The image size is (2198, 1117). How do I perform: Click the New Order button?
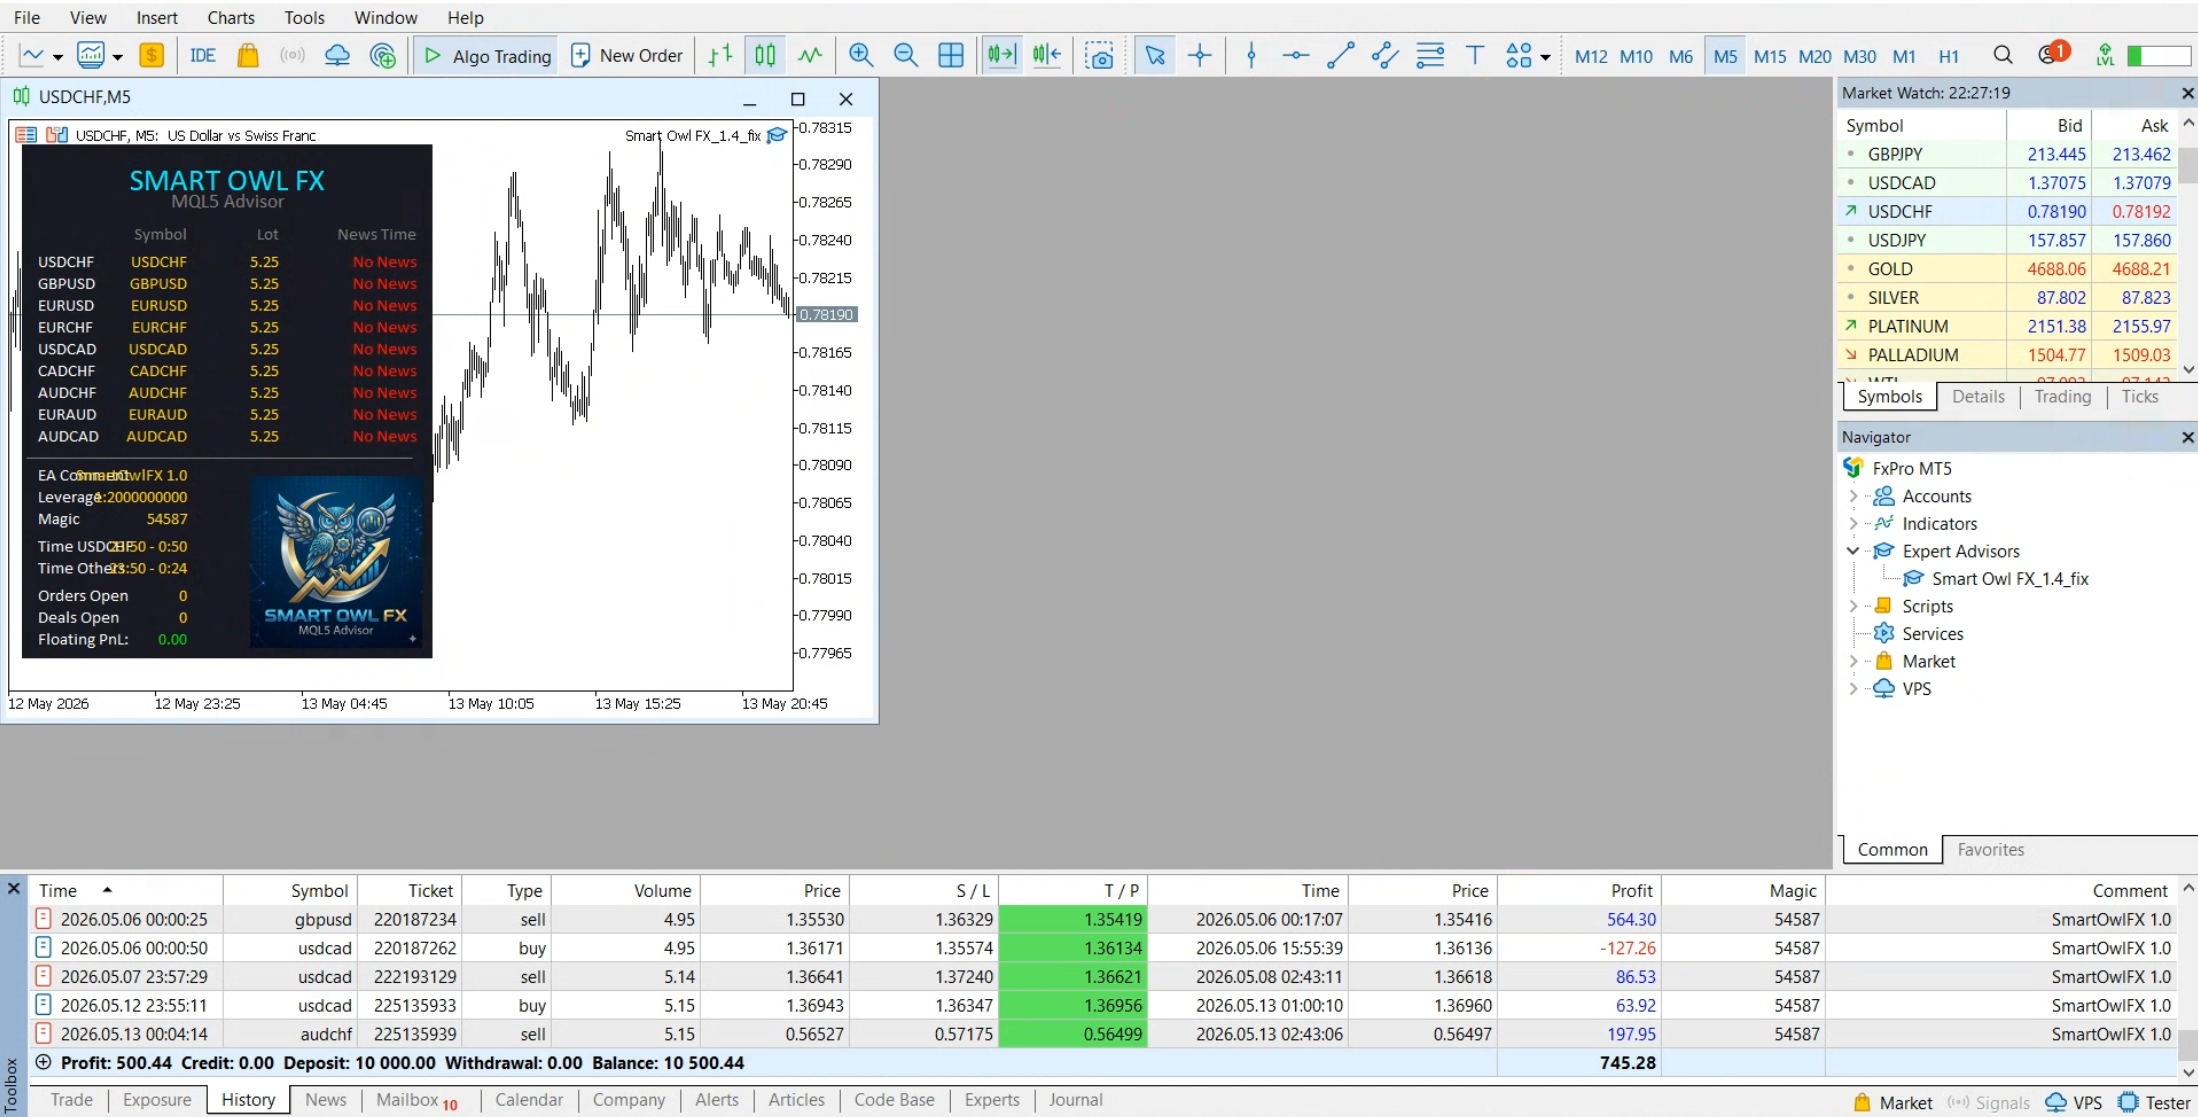pyautogui.click(x=626, y=56)
